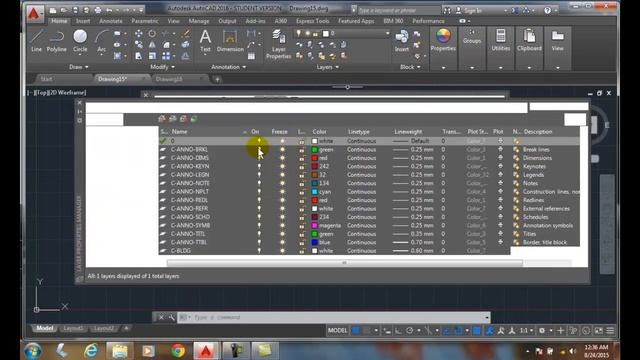
Task: Select the Text annotation tool
Action: tap(205, 40)
